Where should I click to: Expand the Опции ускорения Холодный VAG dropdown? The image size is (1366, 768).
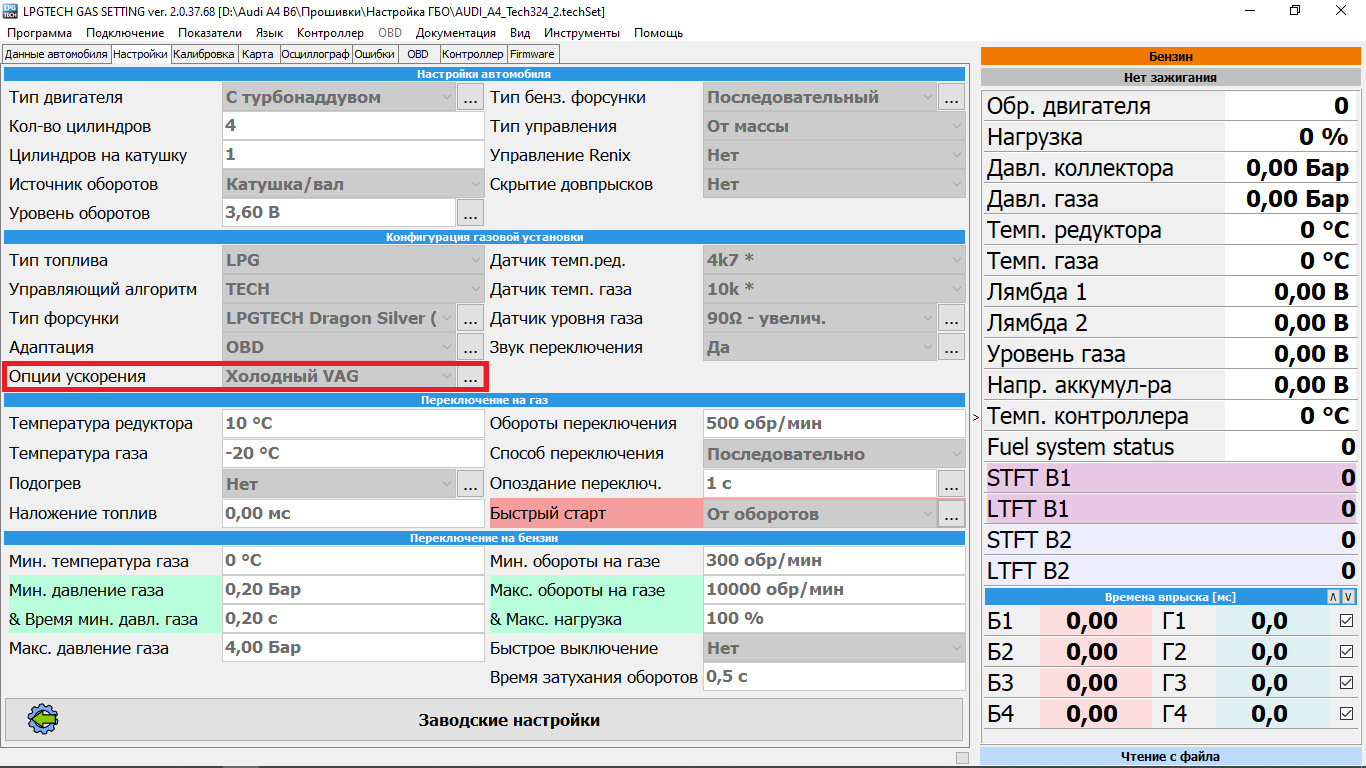coord(446,377)
